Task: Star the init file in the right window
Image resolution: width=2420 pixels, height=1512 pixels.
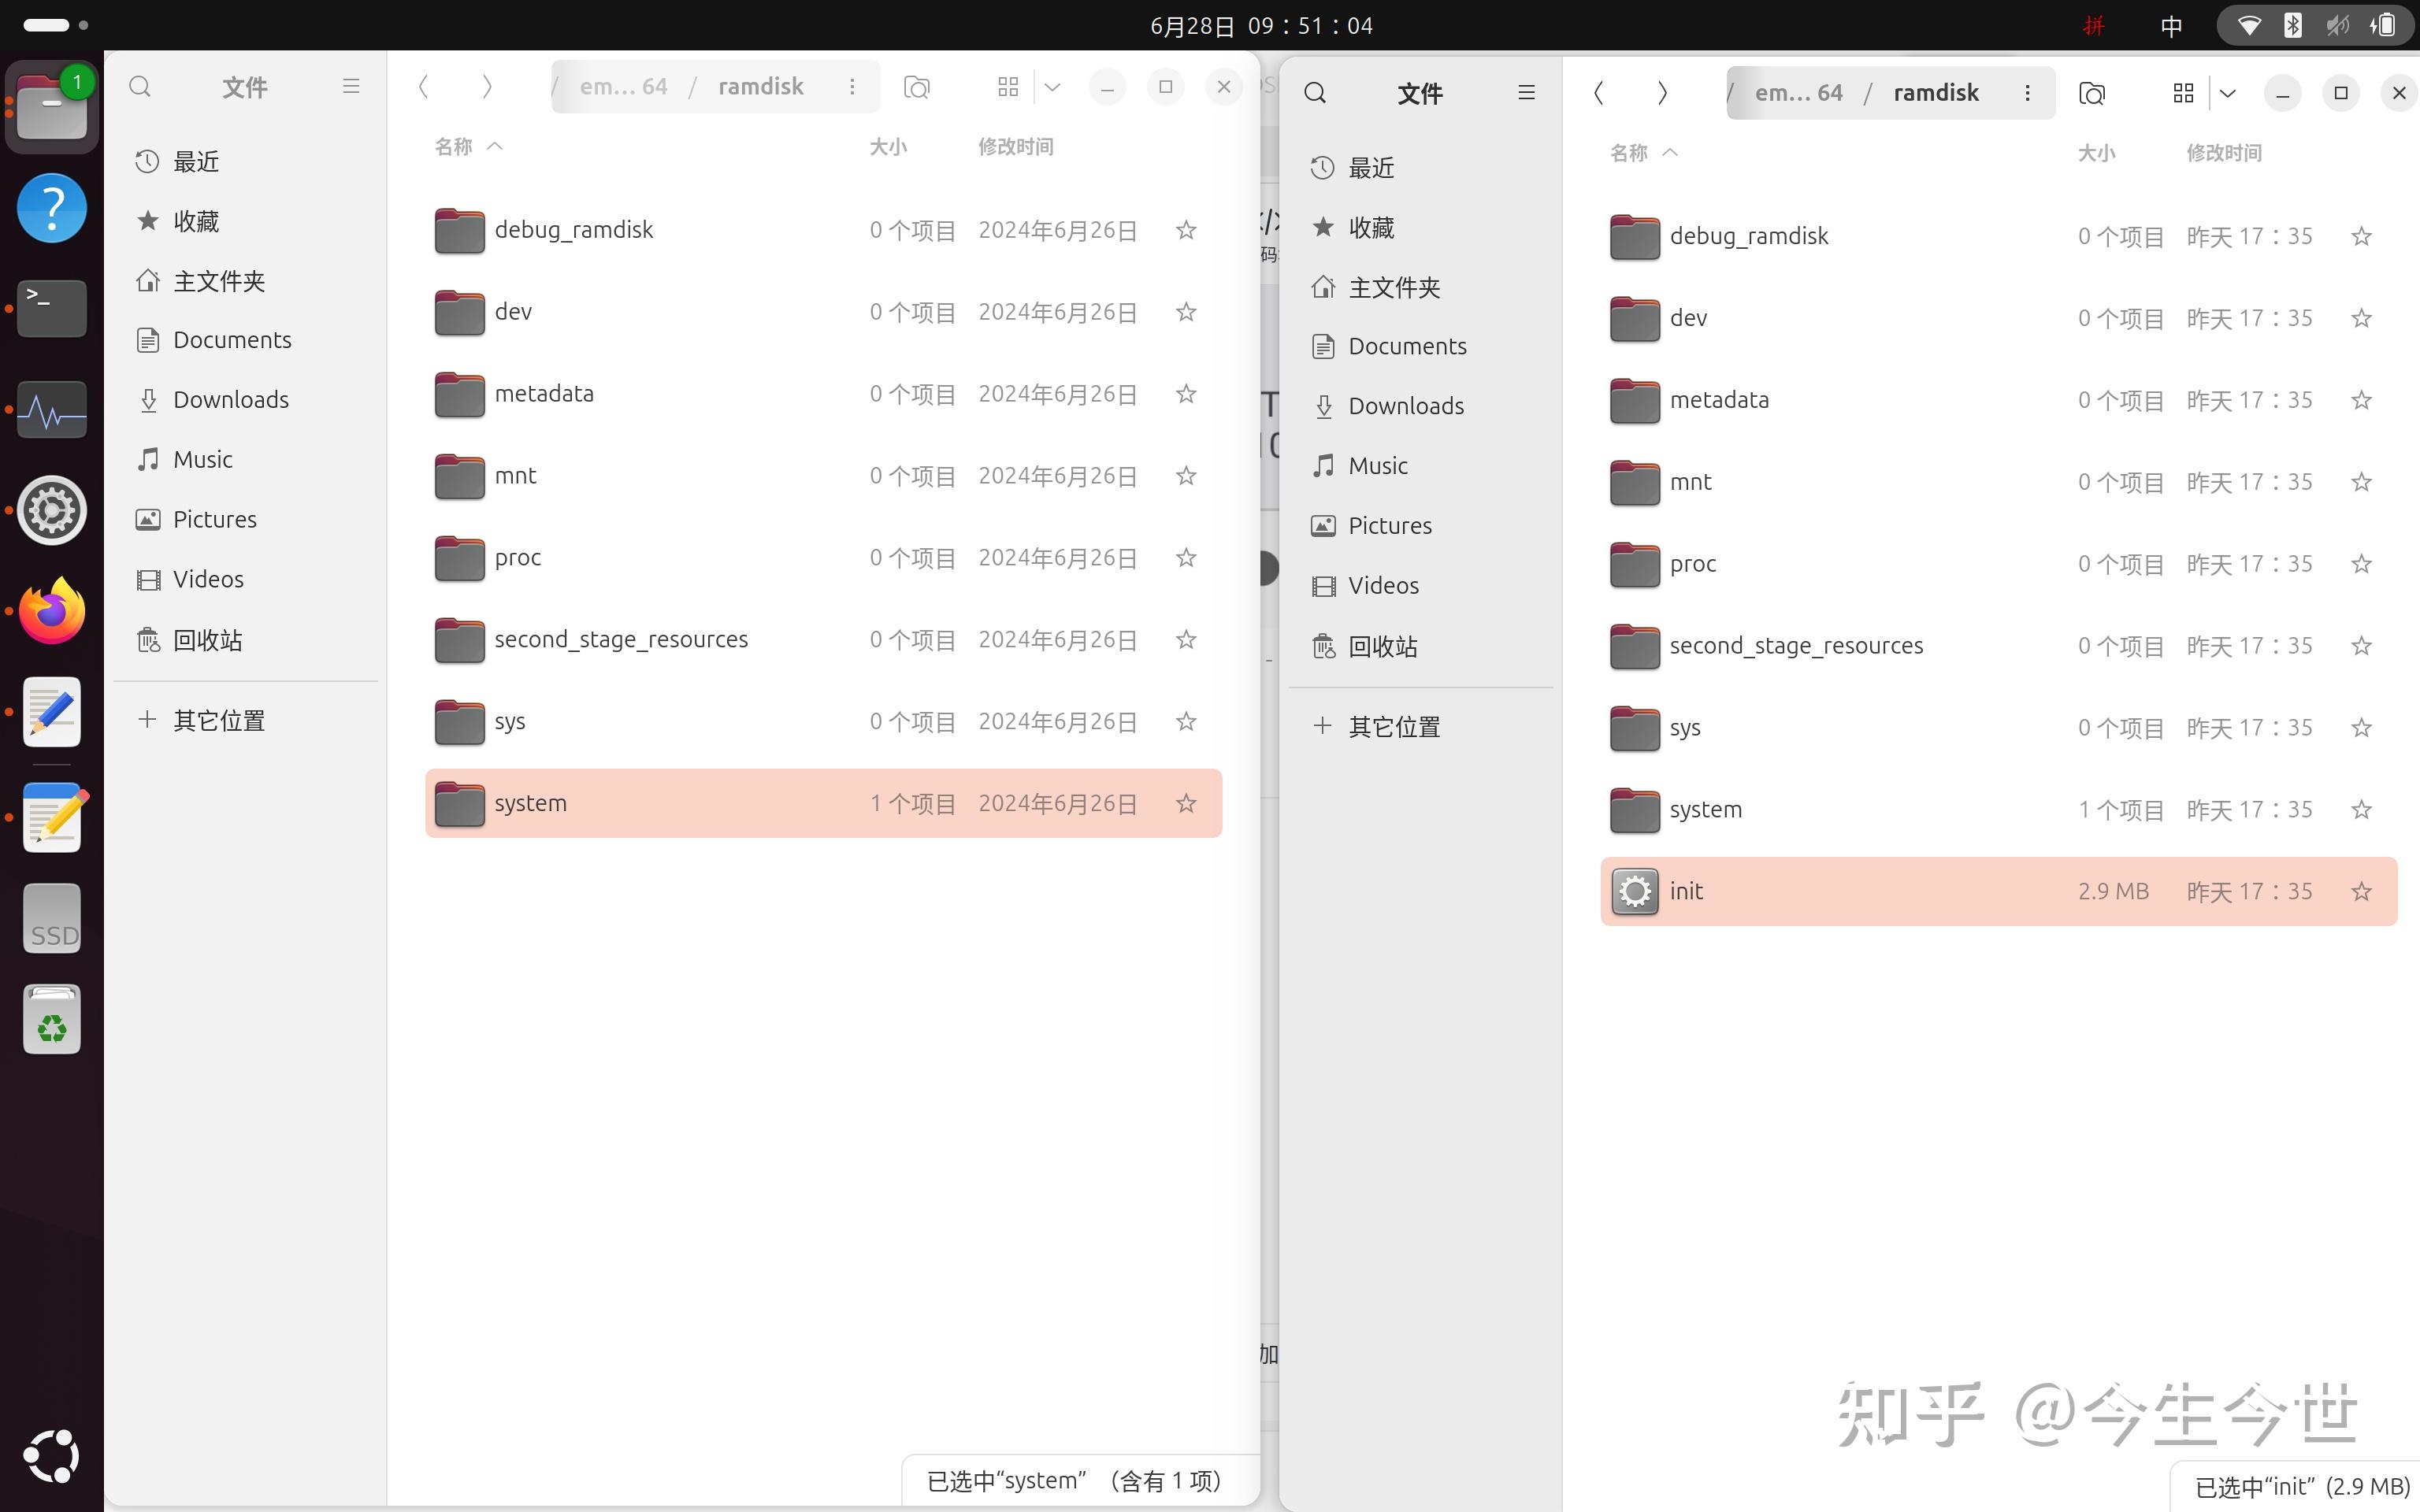Action: point(2361,891)
